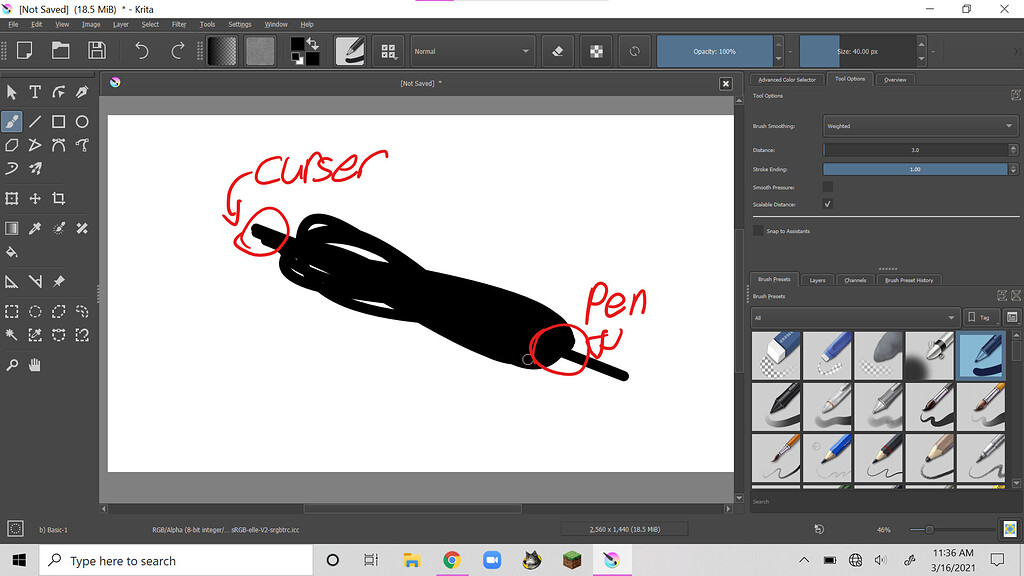This screenshot has height=576, width=1024.
Task: Select the Gradient tool
Action: (13, 227)
